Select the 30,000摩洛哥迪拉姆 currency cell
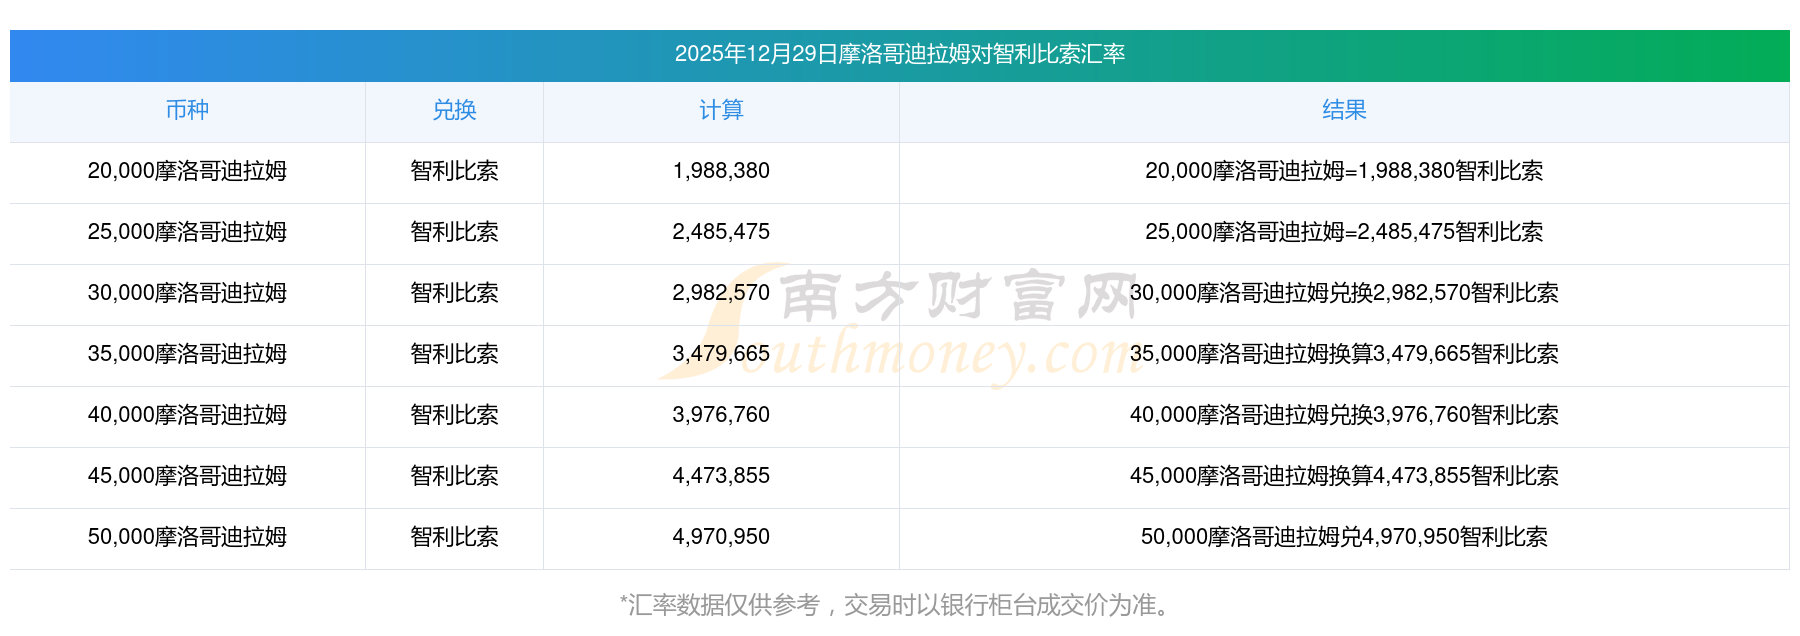 (187, 293)
